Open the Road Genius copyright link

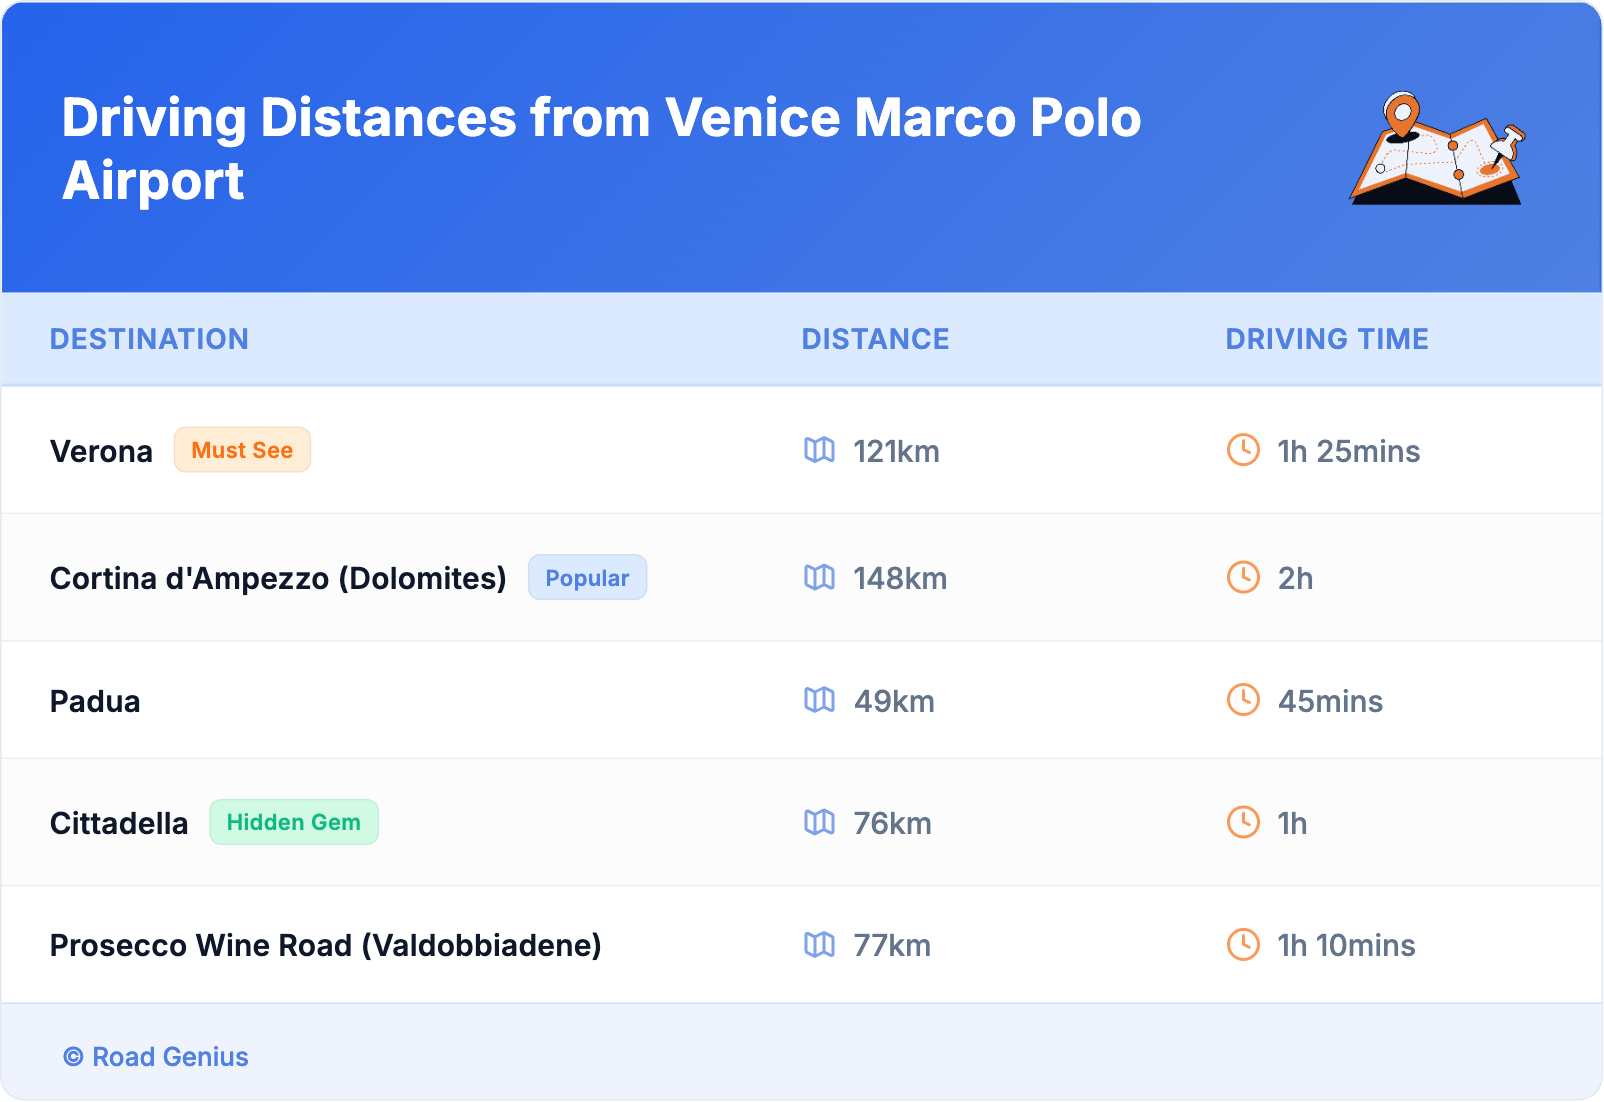[156, 1057]
